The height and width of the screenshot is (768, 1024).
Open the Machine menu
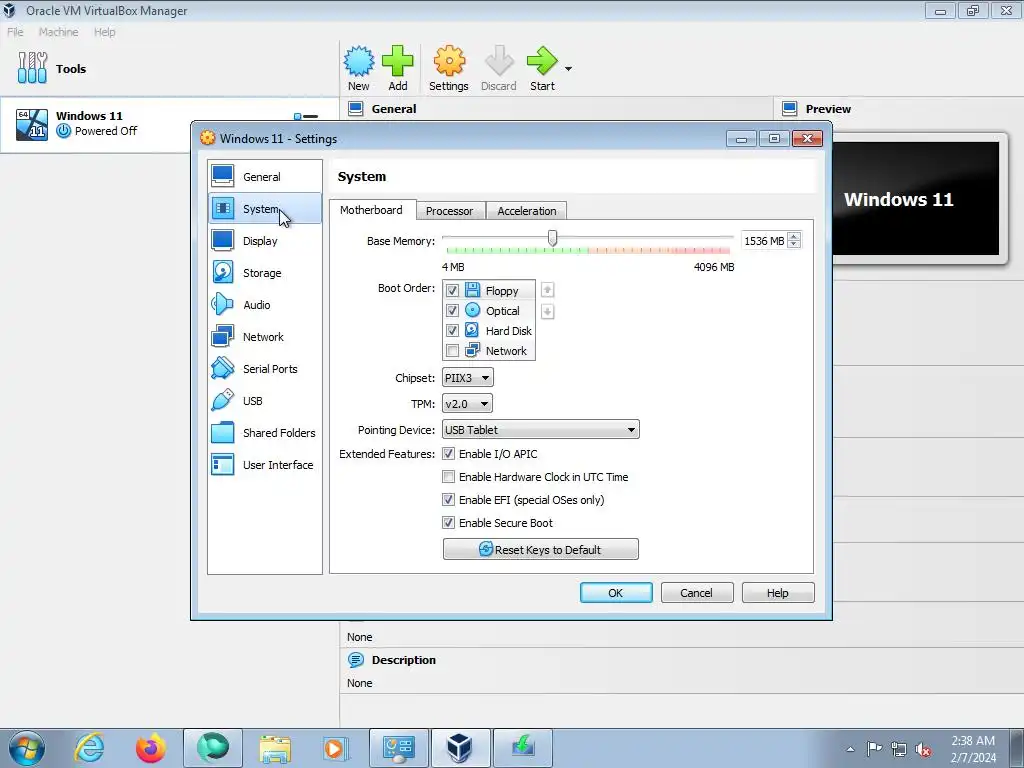58,32
